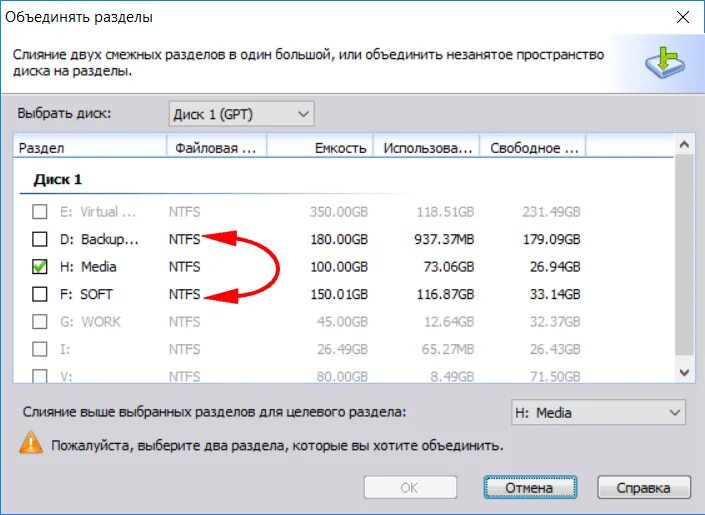Click the 231.49GB free space value
The width and height of the screenshot is (705, 515).
[x=552, y=211]
